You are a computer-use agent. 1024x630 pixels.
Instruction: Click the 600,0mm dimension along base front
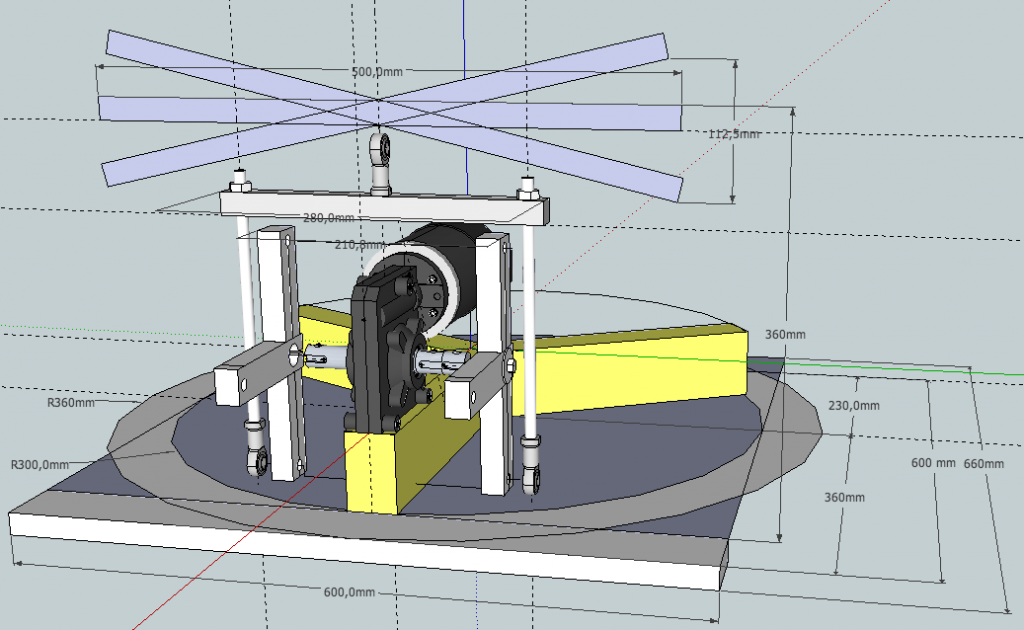tap(350, 592)
